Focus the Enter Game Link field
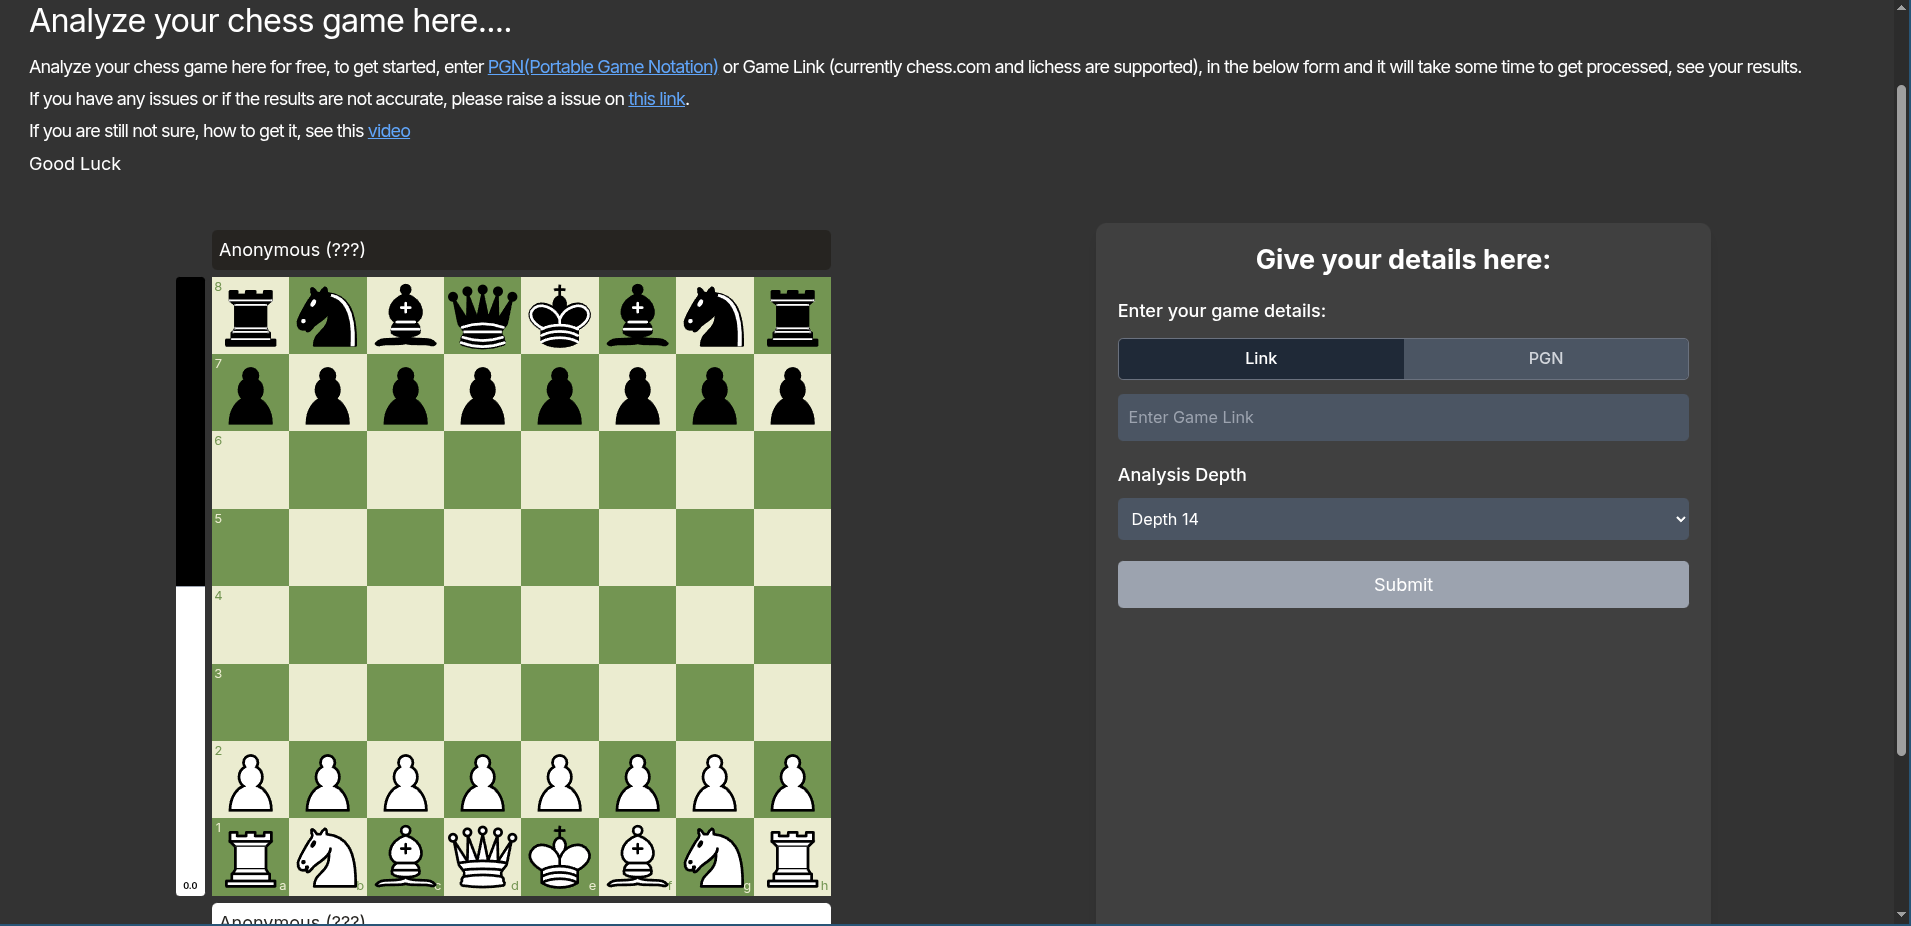Image resolution: width=1911 pixels, height=926 pixels. (x=1402, y=418)
